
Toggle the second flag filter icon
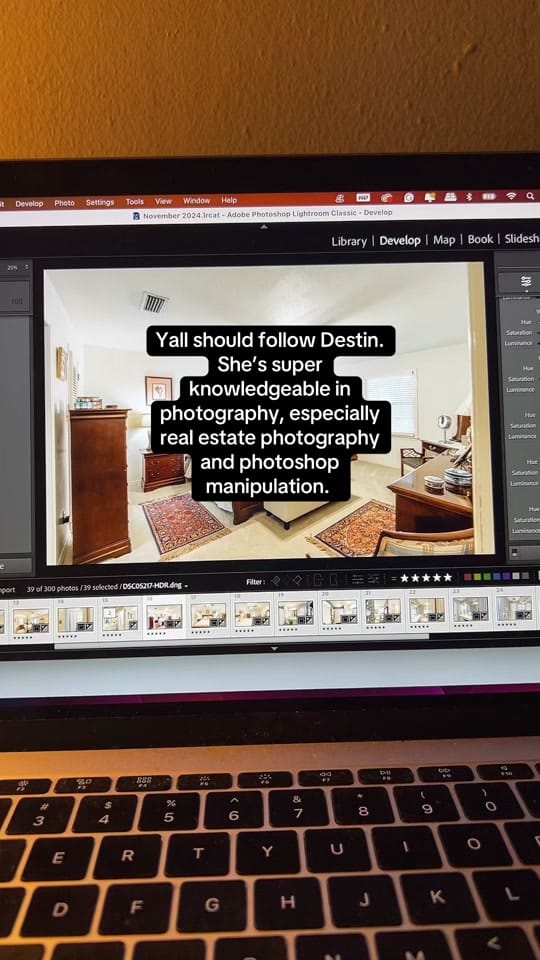pyautogui.click(x=297, y=579)
